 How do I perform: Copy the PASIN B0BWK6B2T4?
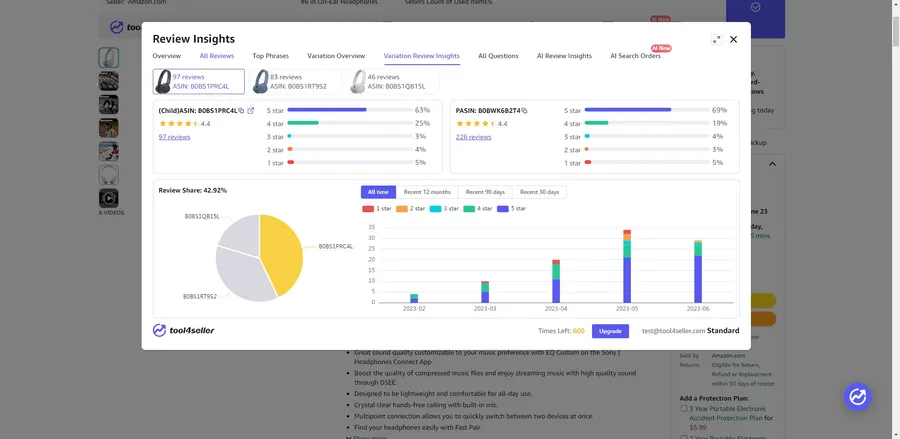tap(525, 111)
